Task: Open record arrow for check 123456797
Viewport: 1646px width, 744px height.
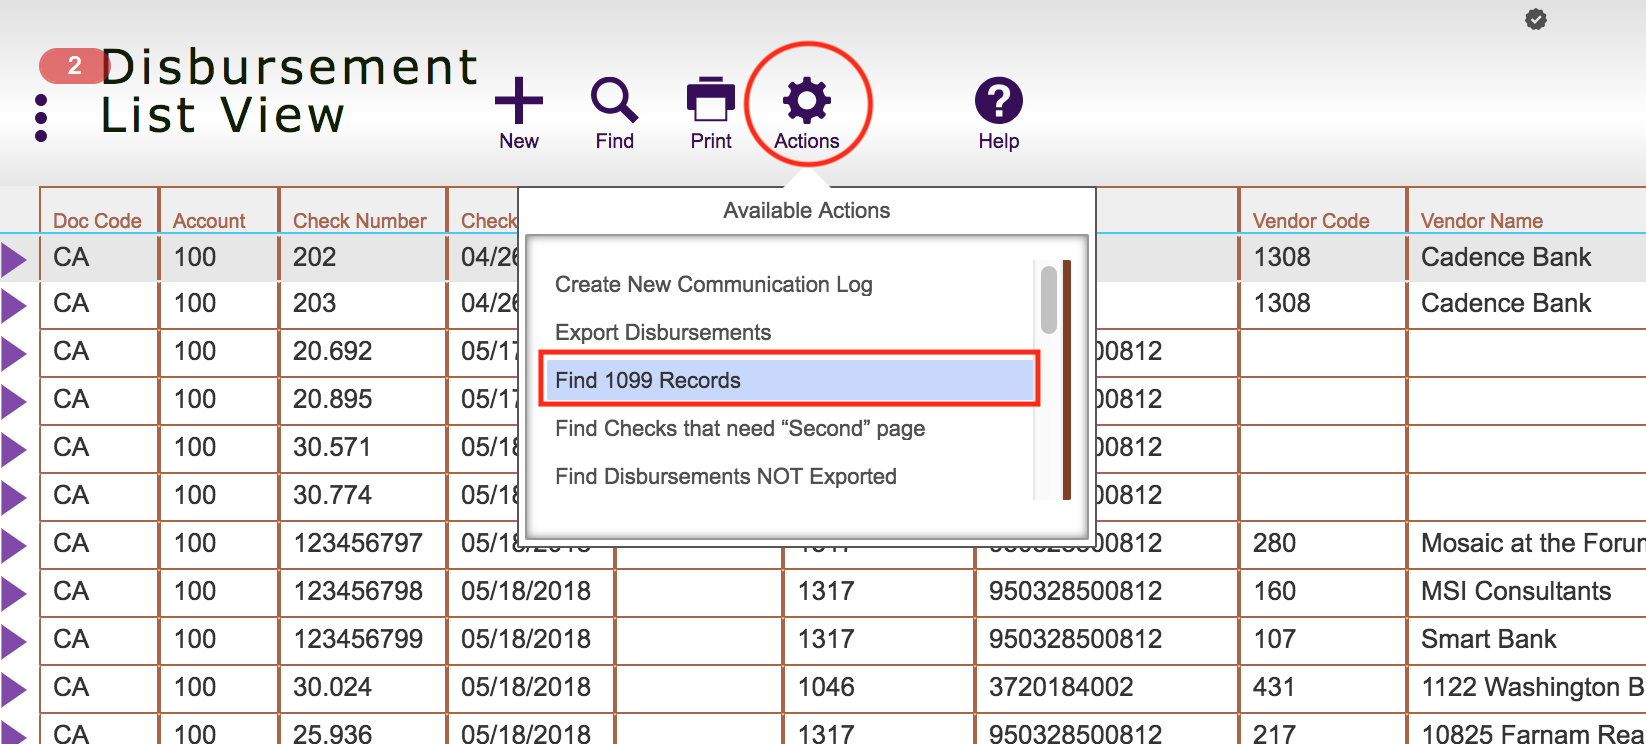Action: click(x=14, y=545)
